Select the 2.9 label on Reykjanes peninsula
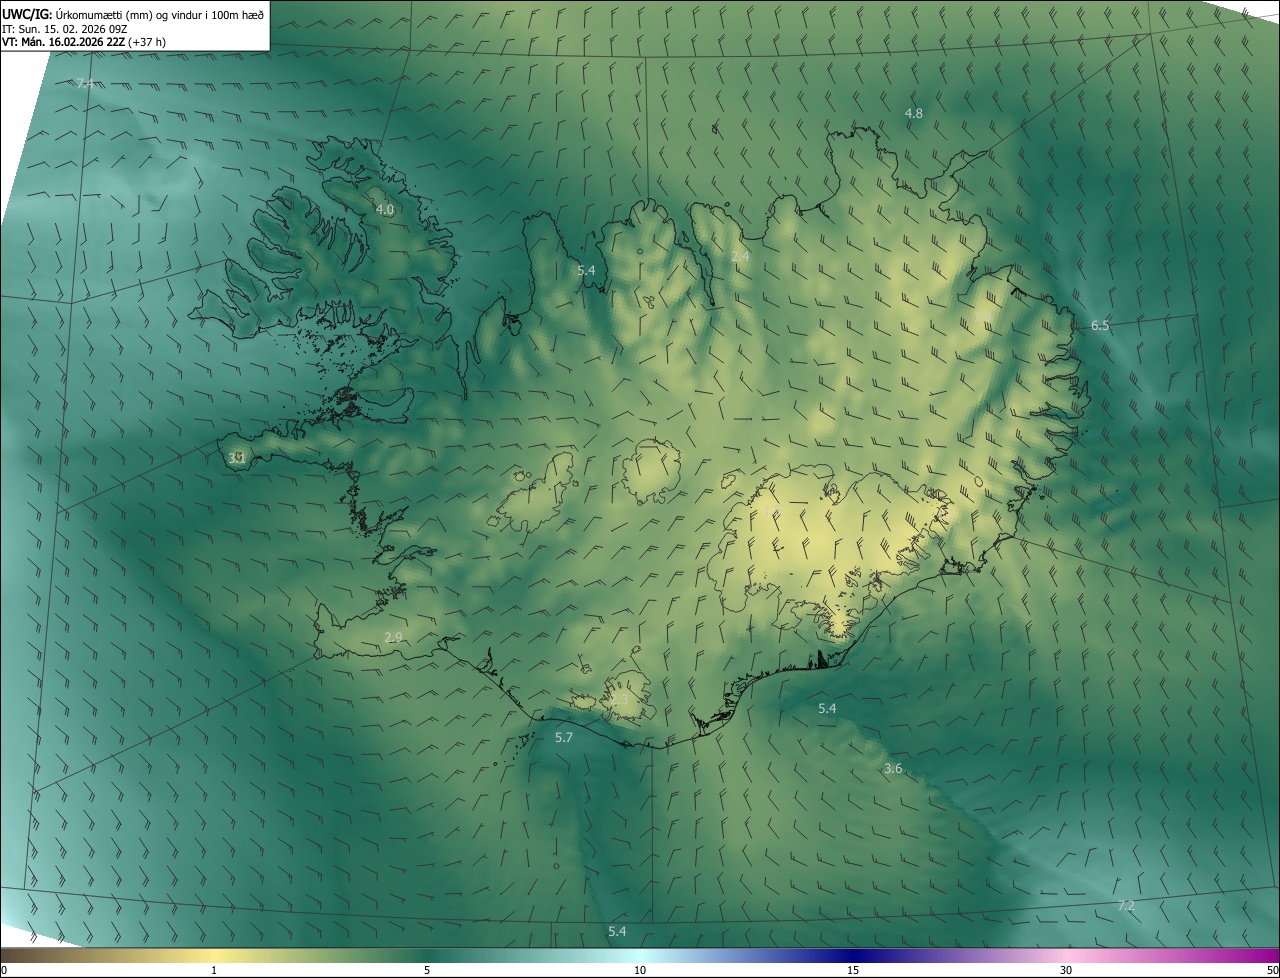The image size is (1280, 978). pos(393,638)
